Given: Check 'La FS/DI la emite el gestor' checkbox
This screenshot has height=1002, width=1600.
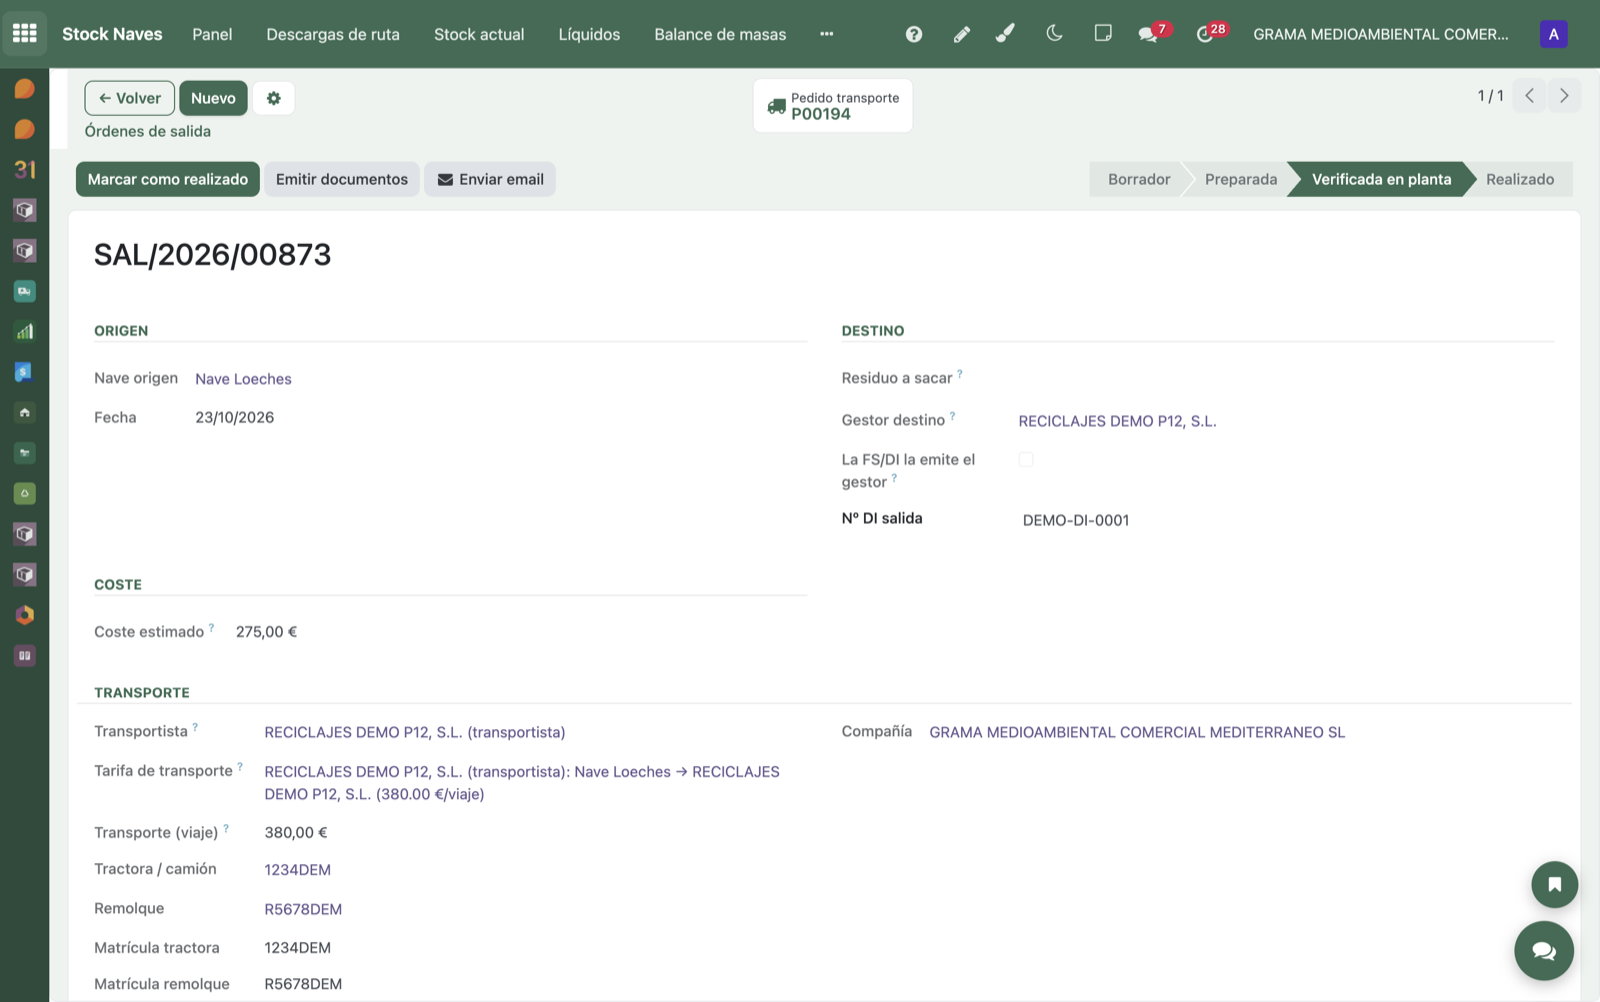Looking at the screenshot, I should pos(1026,460).
